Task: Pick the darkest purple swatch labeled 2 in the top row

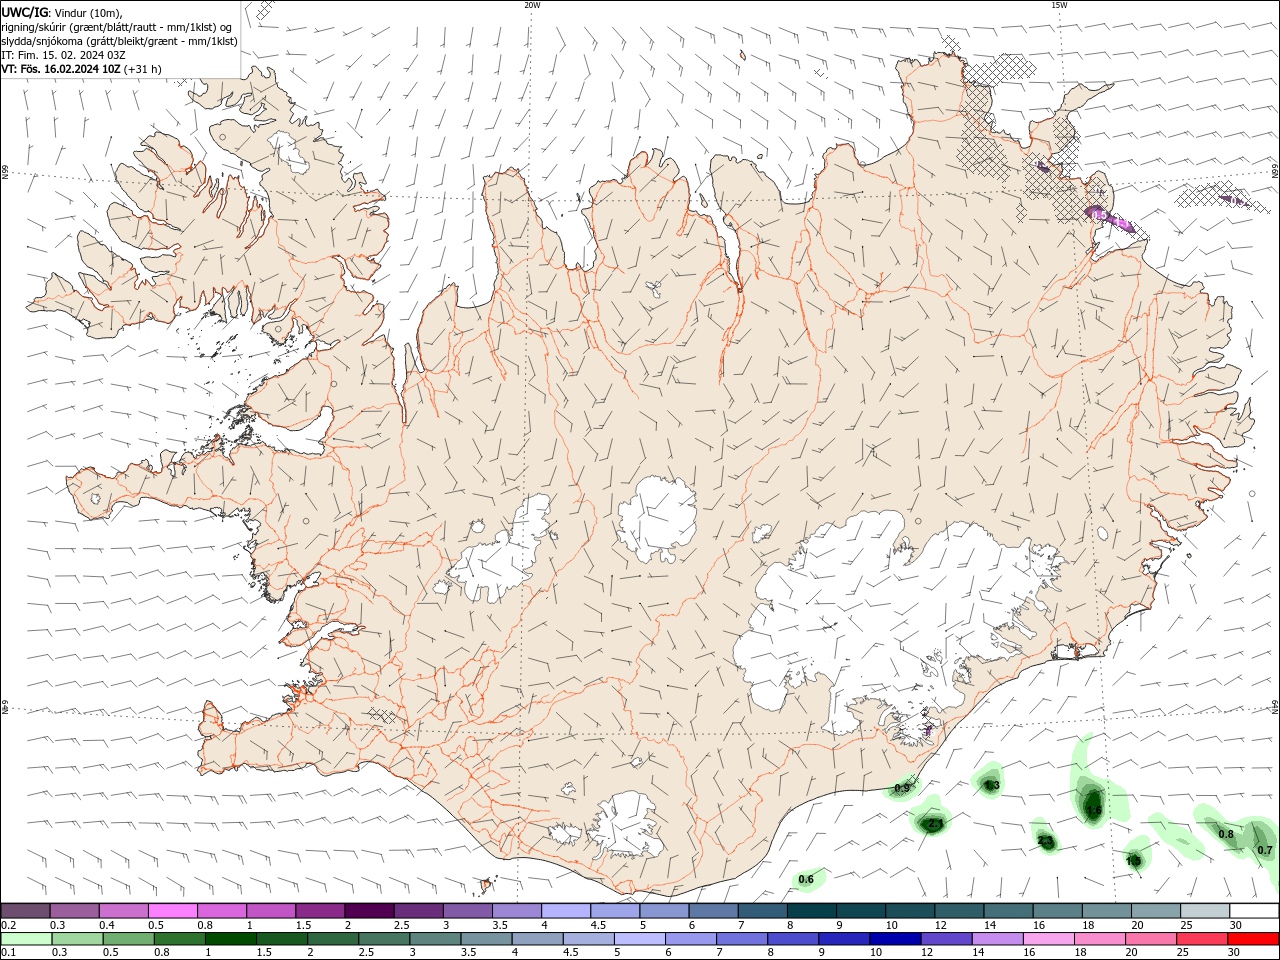Action: 369,911
